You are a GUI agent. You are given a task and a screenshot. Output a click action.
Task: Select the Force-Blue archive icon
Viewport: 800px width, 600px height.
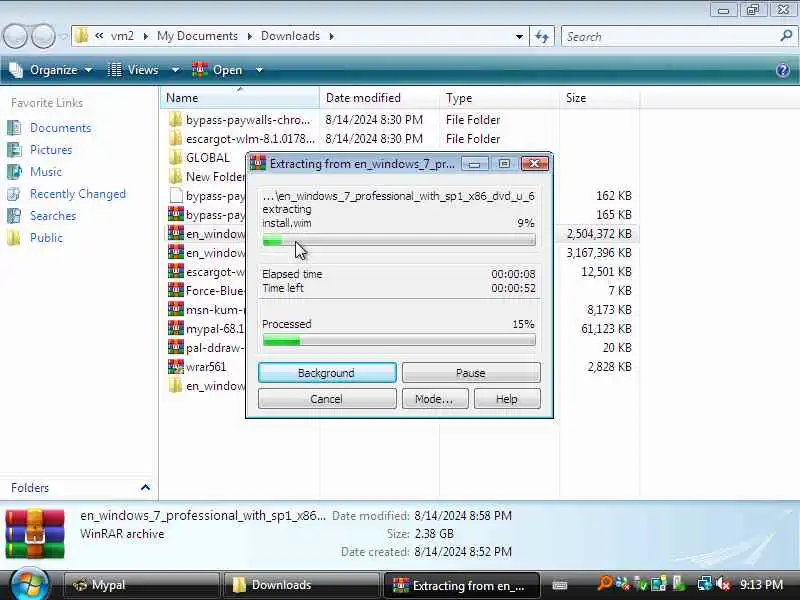pos(176,291)
